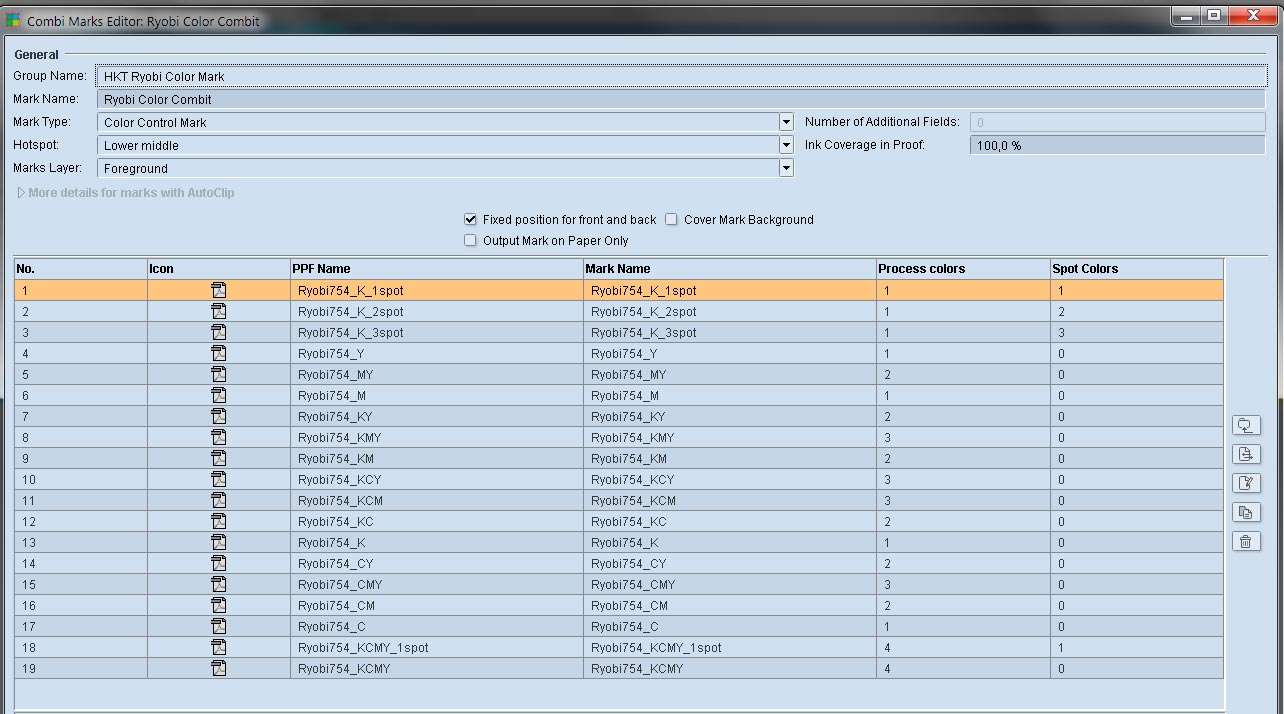Select Mark Name cell Ryobi754_KC

tap(730, 521)
